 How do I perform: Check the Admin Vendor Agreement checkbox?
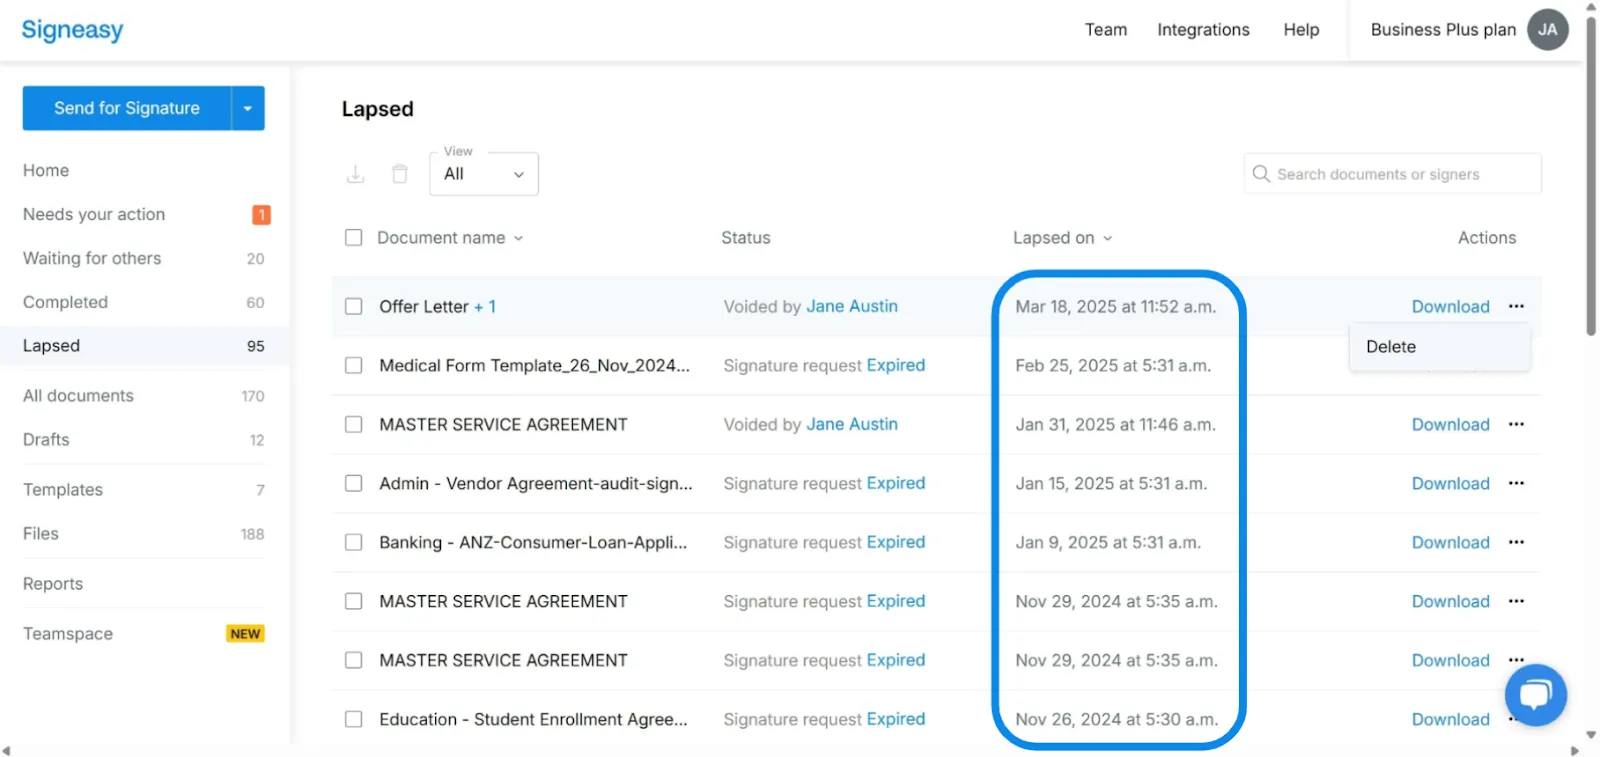353,483
